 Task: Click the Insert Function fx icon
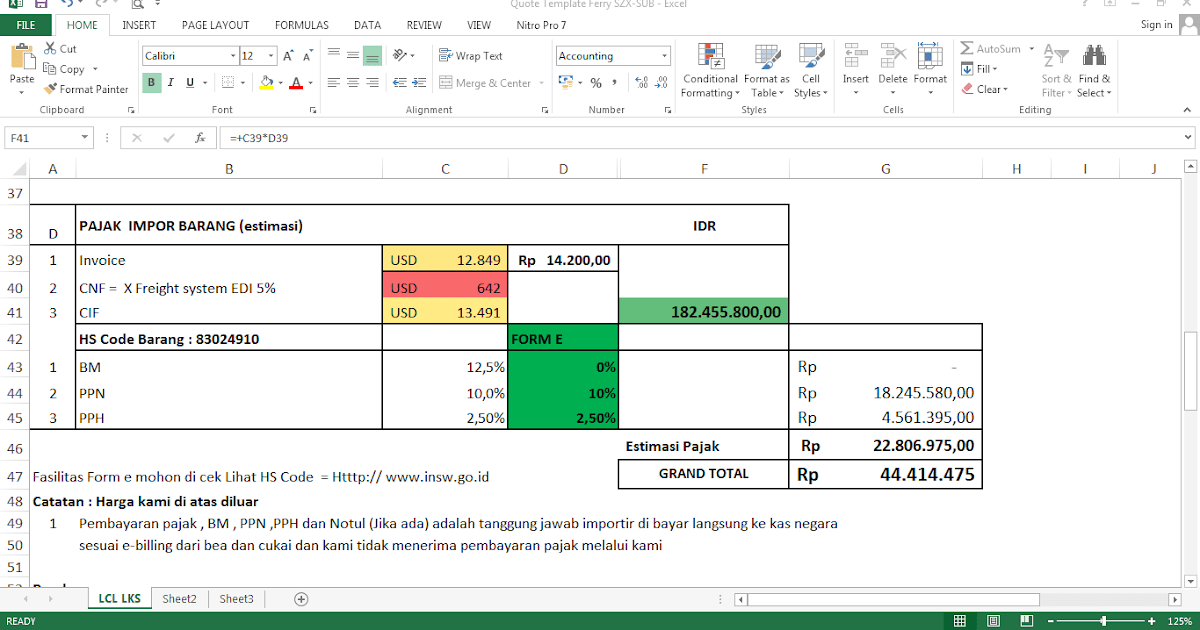[200, 138]
